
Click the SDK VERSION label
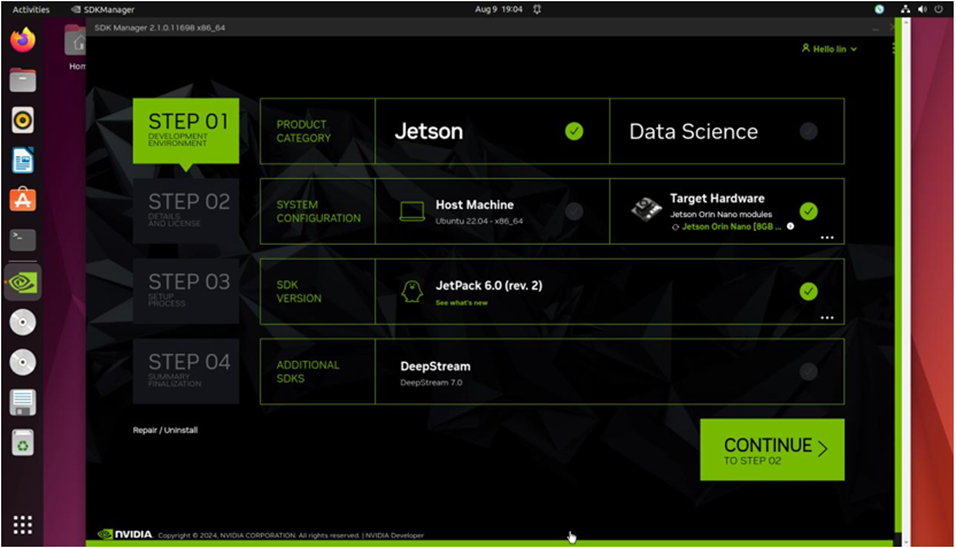(x=299, y=291)
